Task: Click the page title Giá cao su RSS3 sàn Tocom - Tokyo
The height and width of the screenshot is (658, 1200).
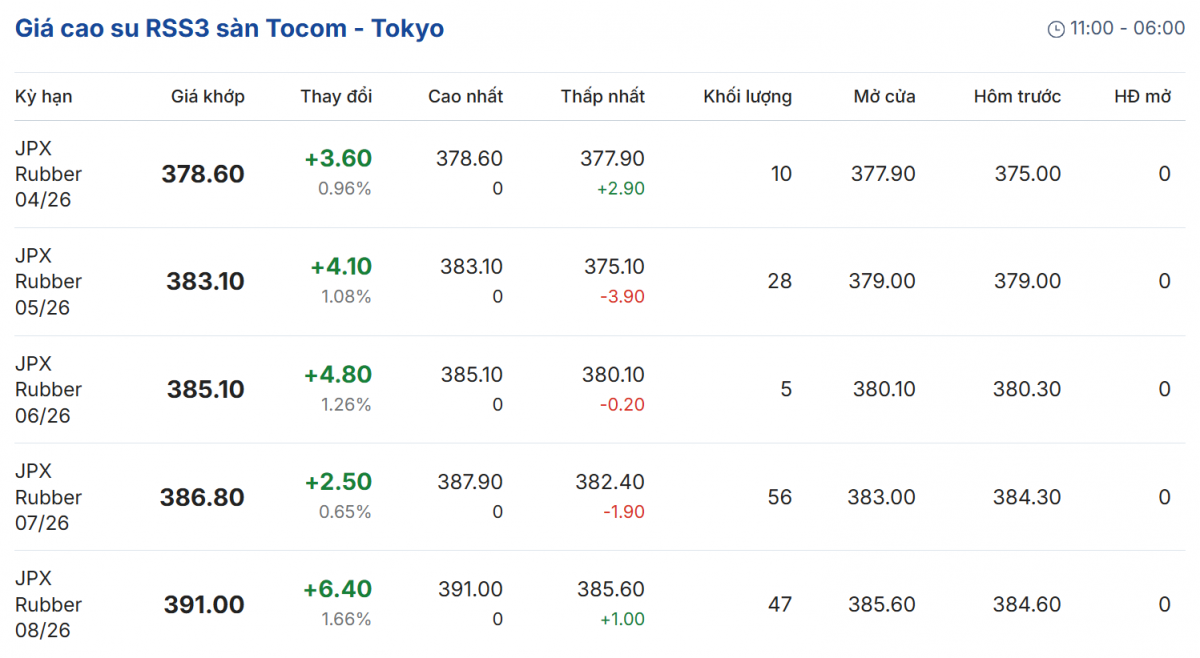Action: (x=229, y=28)
